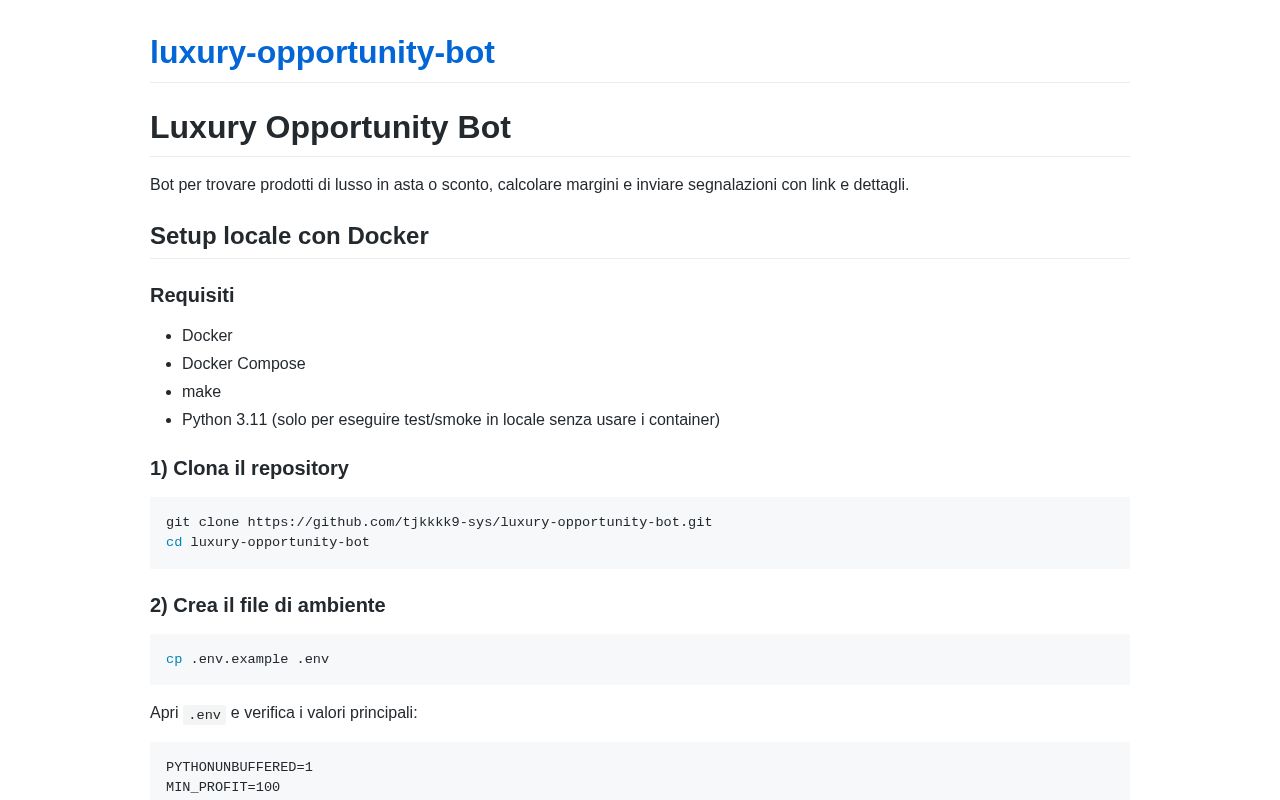This screenshot has height=800, width=1280.
Task: Open the luxury-opportunity-bot title link
Action: coord(322,52)
